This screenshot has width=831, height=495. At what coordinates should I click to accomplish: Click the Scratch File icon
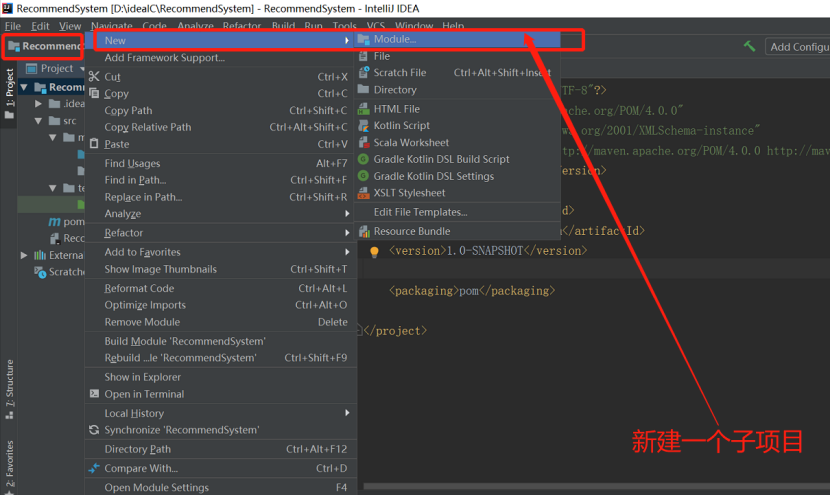(364, 73)
